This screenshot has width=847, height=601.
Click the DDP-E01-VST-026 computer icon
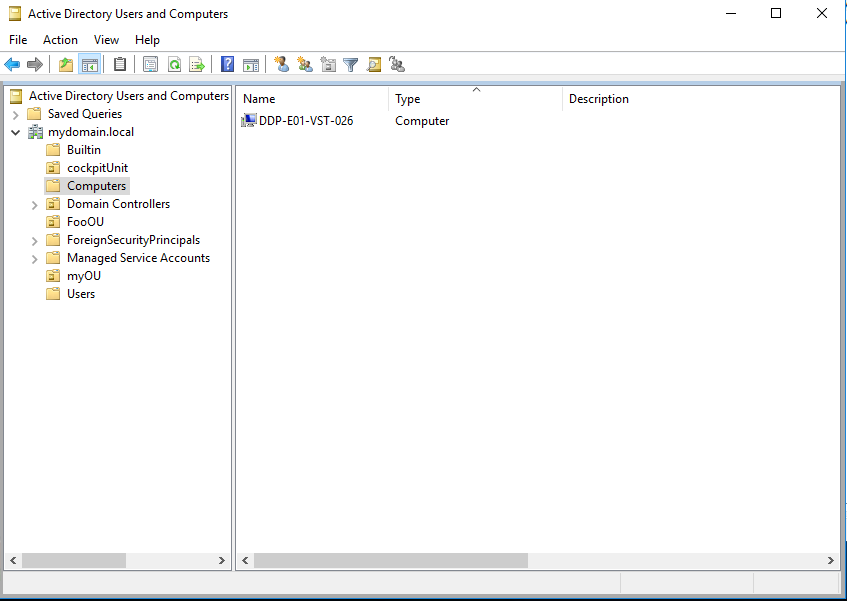tap(249, 120)
